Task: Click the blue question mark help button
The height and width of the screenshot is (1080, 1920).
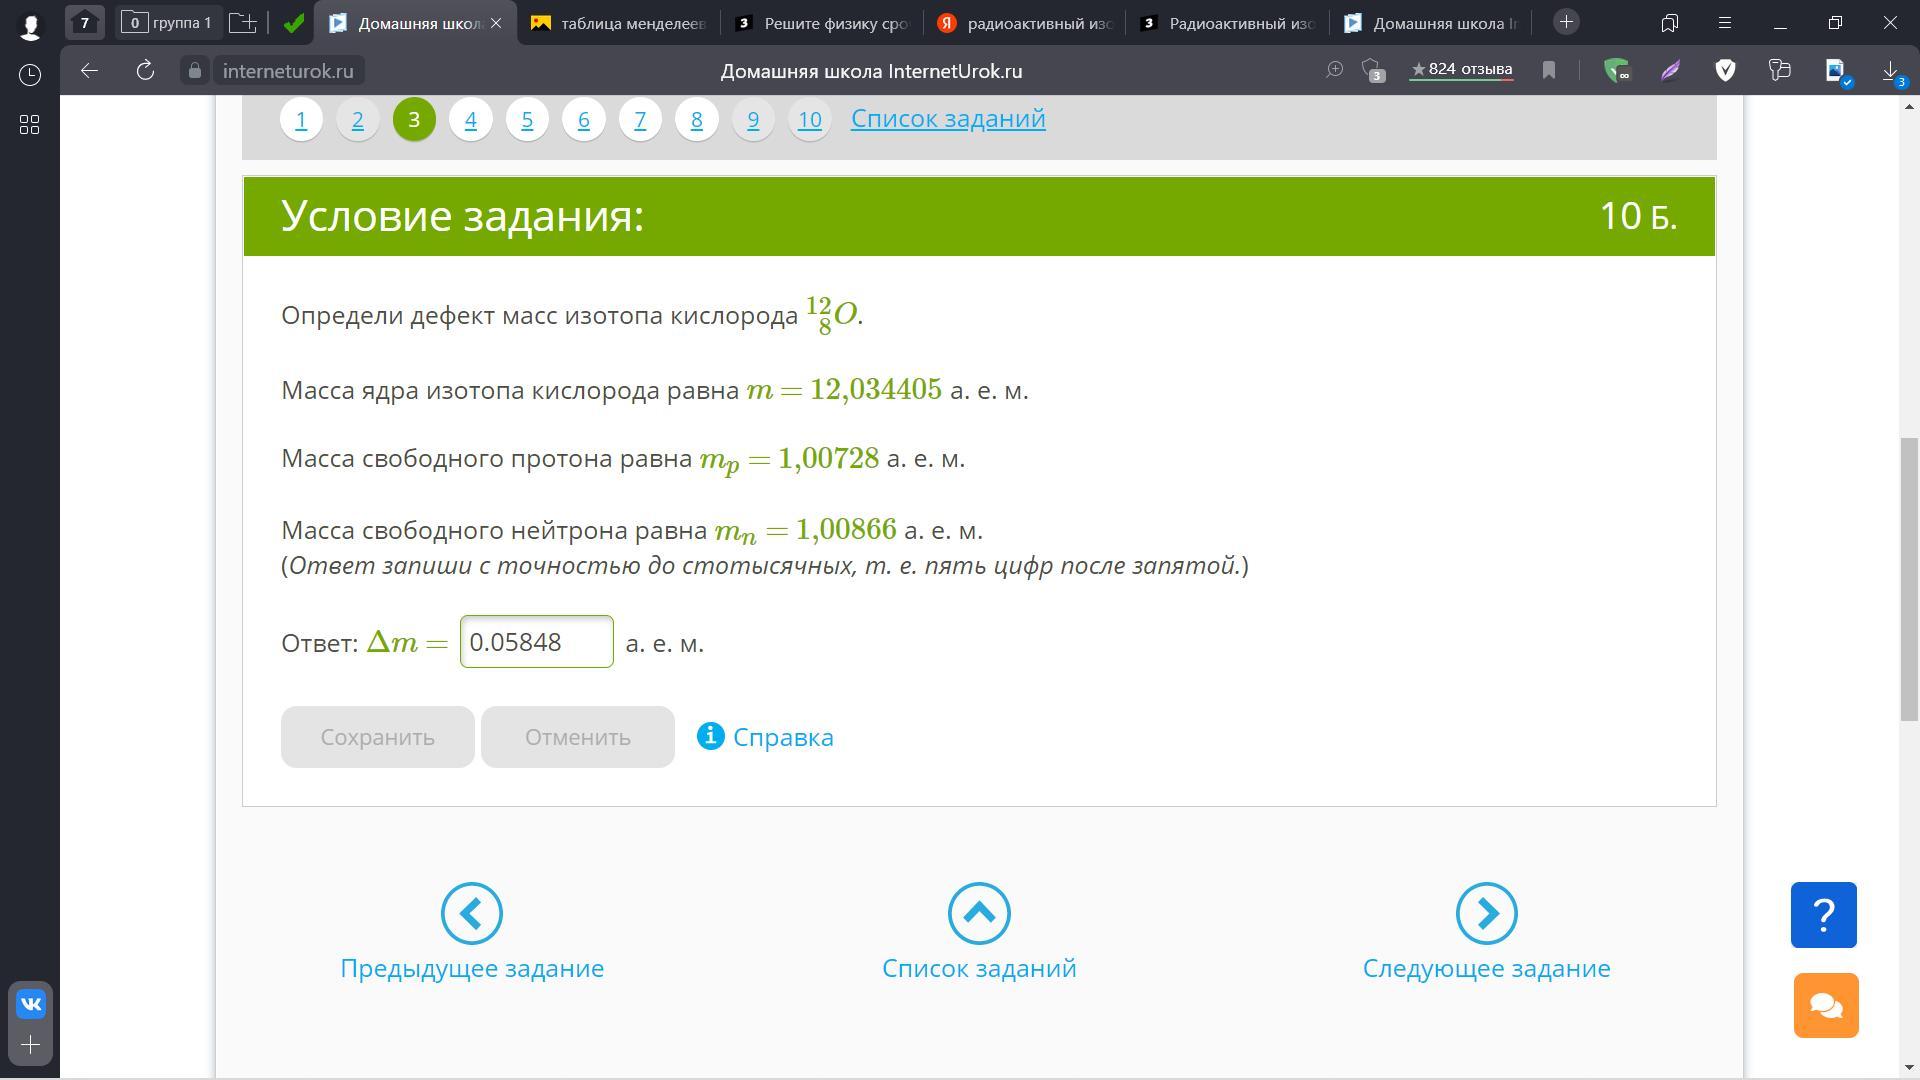Action: coord(1823,914)
